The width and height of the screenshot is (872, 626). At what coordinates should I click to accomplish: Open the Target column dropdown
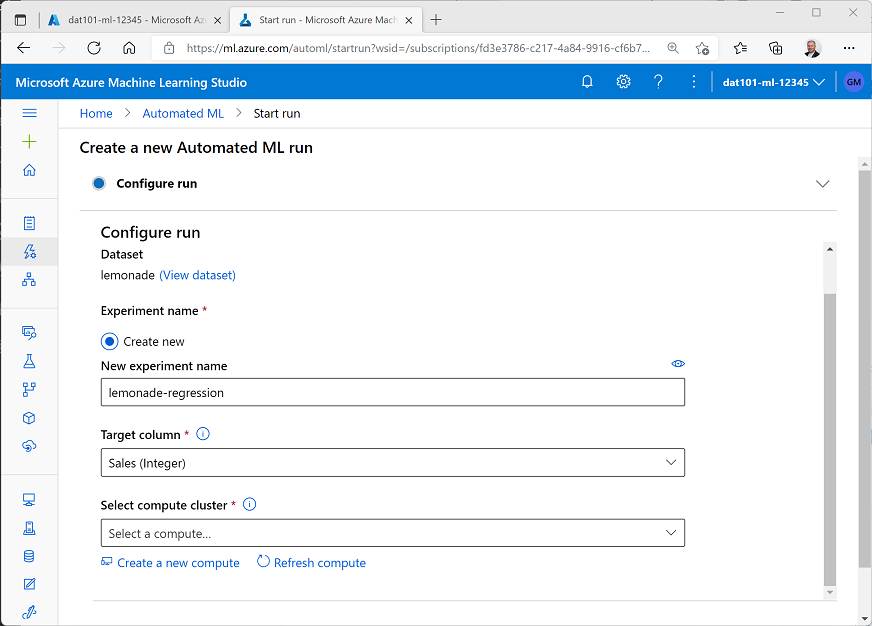[671, 462]
